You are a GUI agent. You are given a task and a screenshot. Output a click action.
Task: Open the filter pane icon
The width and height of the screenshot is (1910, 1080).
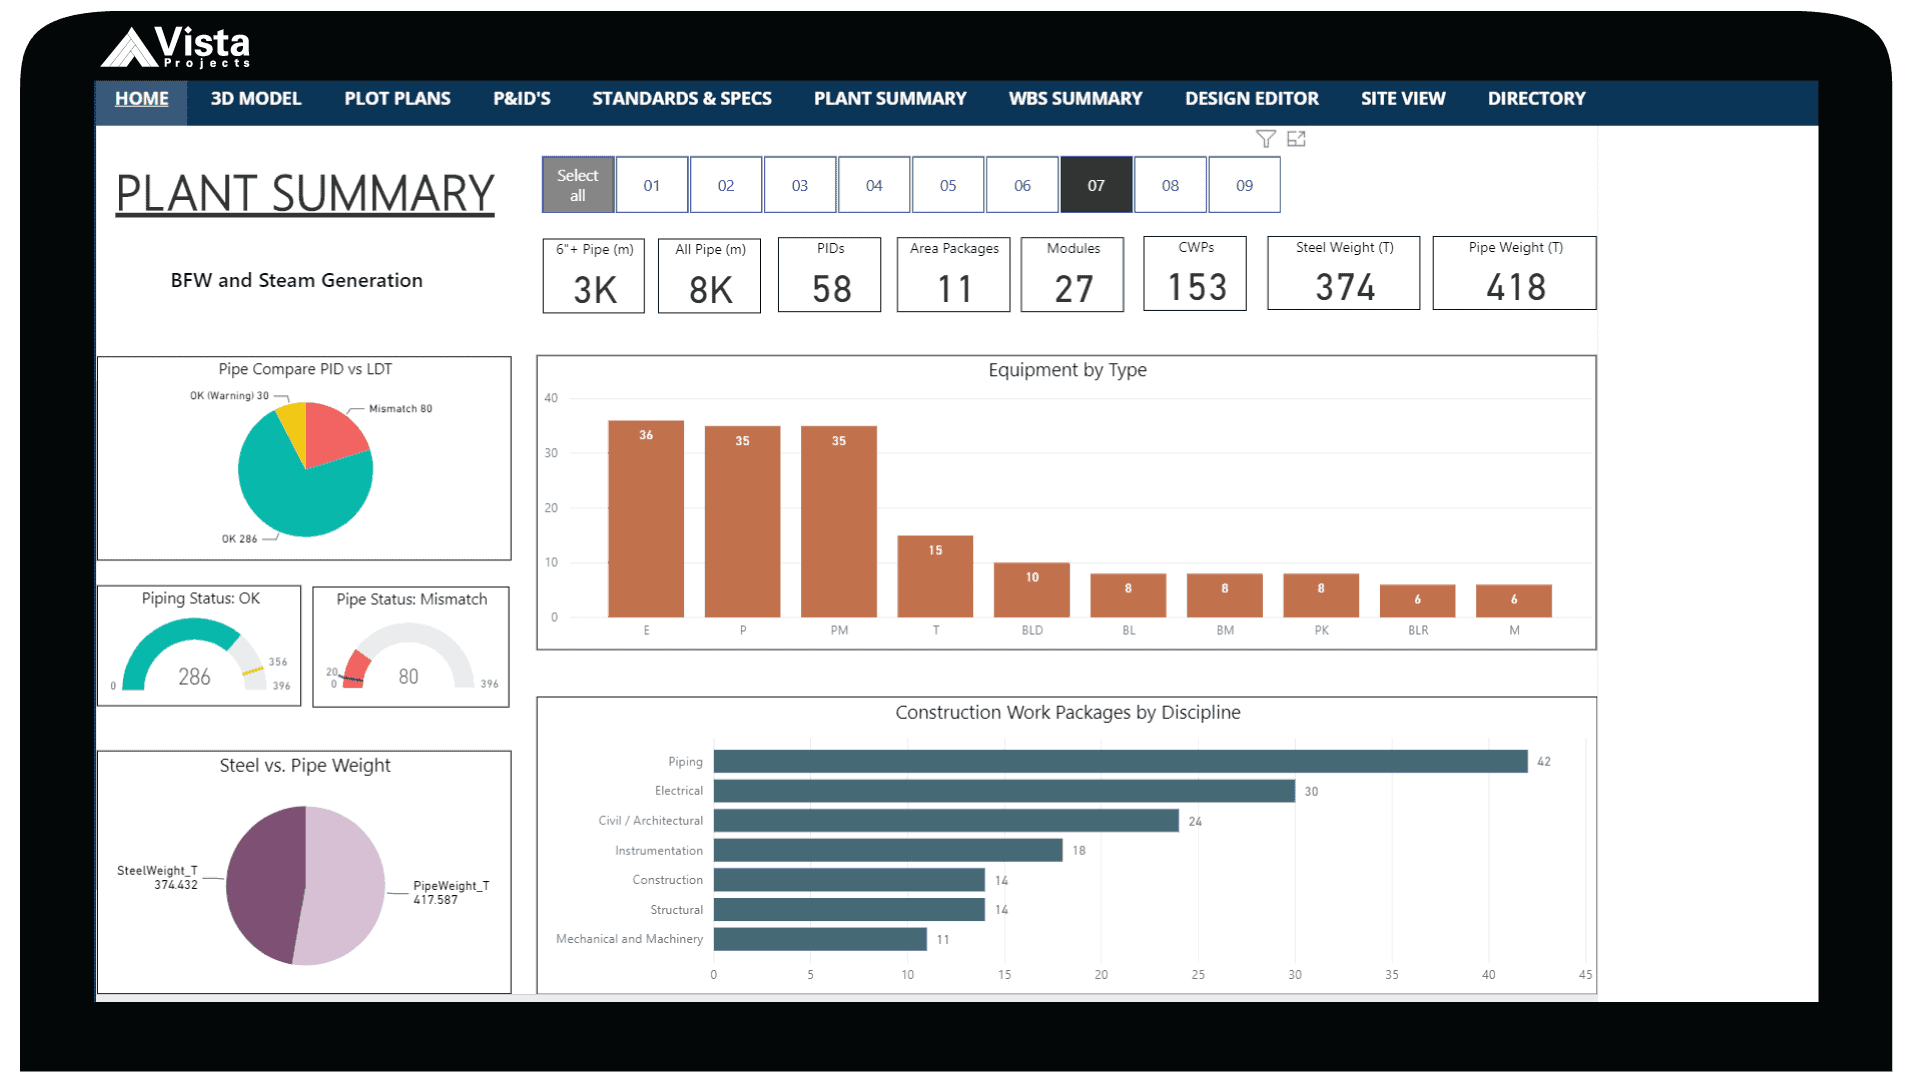coord(1266,139)
